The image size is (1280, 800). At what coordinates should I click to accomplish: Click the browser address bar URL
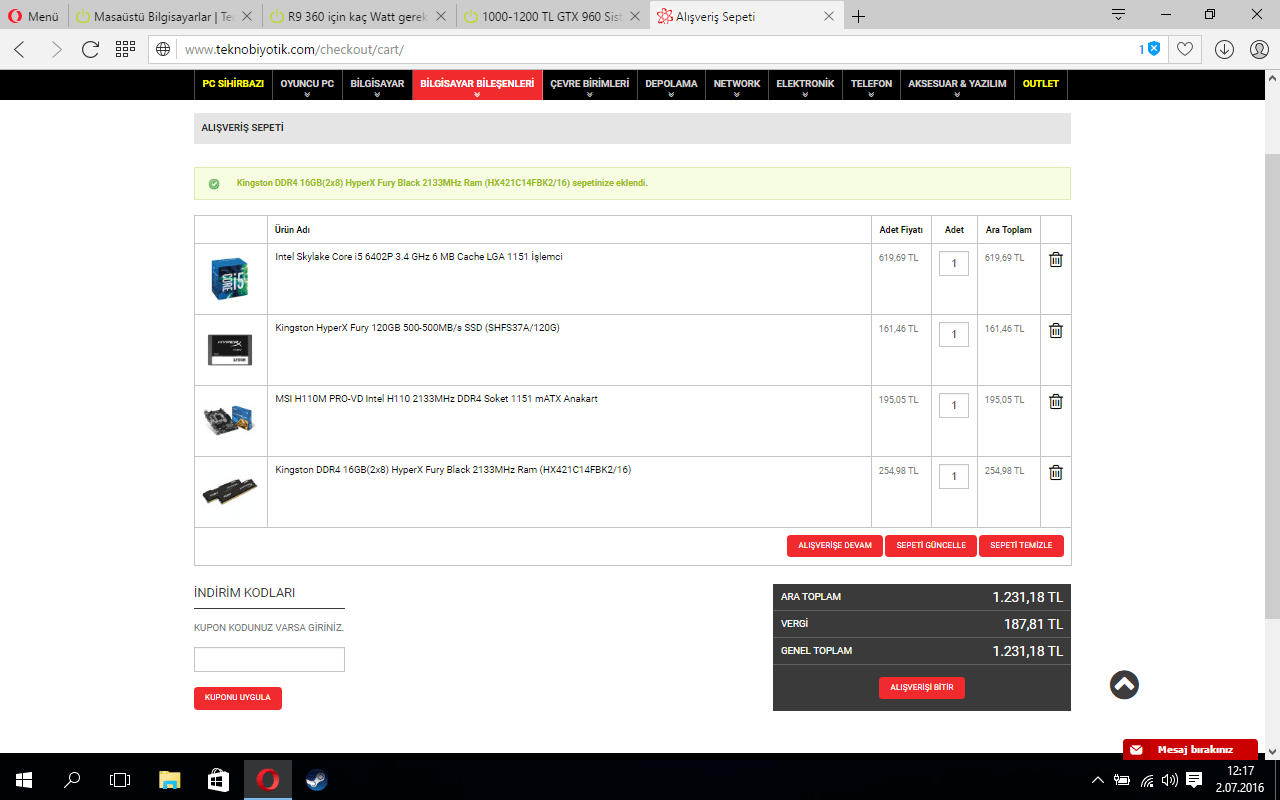[x=295, y=49]
